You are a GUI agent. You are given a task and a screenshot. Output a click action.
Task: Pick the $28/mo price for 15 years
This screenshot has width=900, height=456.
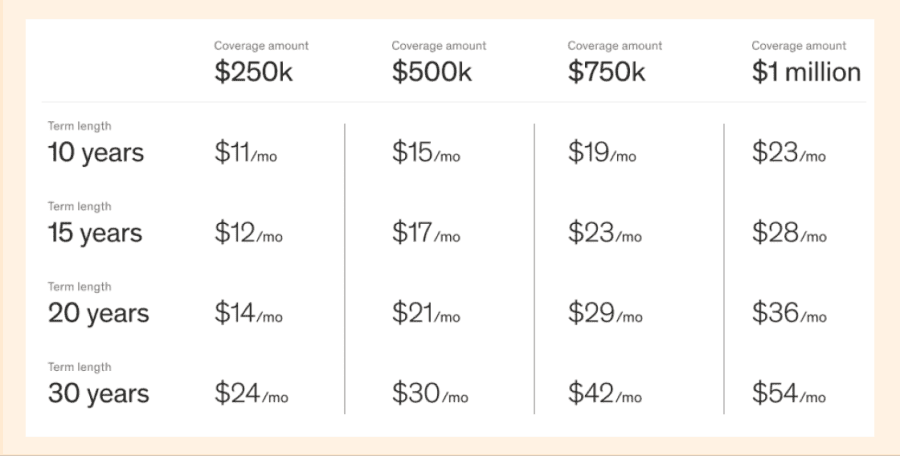point(789,233)
